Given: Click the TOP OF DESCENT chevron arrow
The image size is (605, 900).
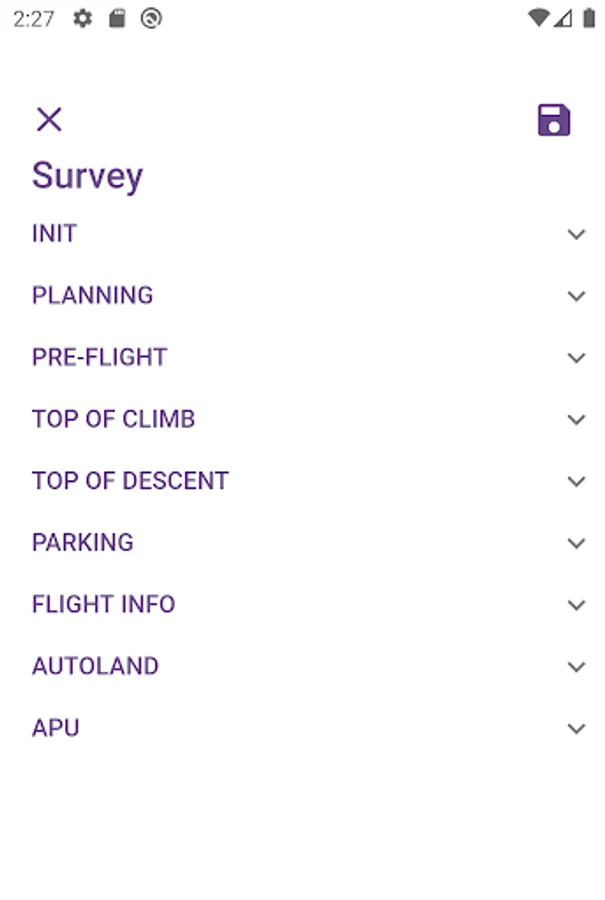Looking at the screenshot, I should coord(576,481).
